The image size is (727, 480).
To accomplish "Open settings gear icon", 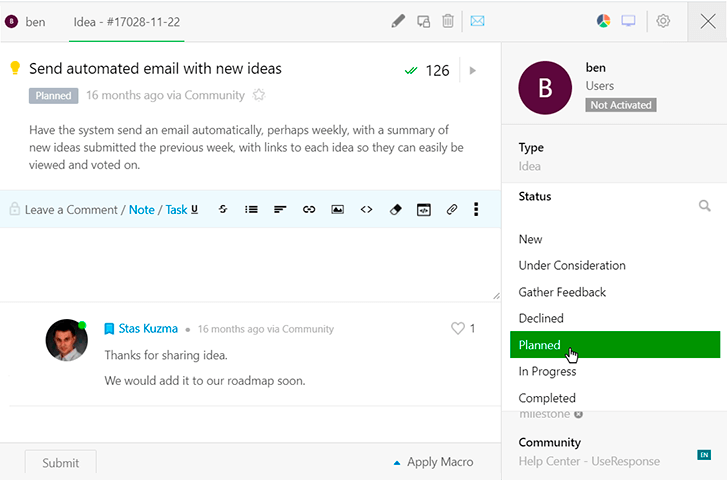I will coord(663,21).
